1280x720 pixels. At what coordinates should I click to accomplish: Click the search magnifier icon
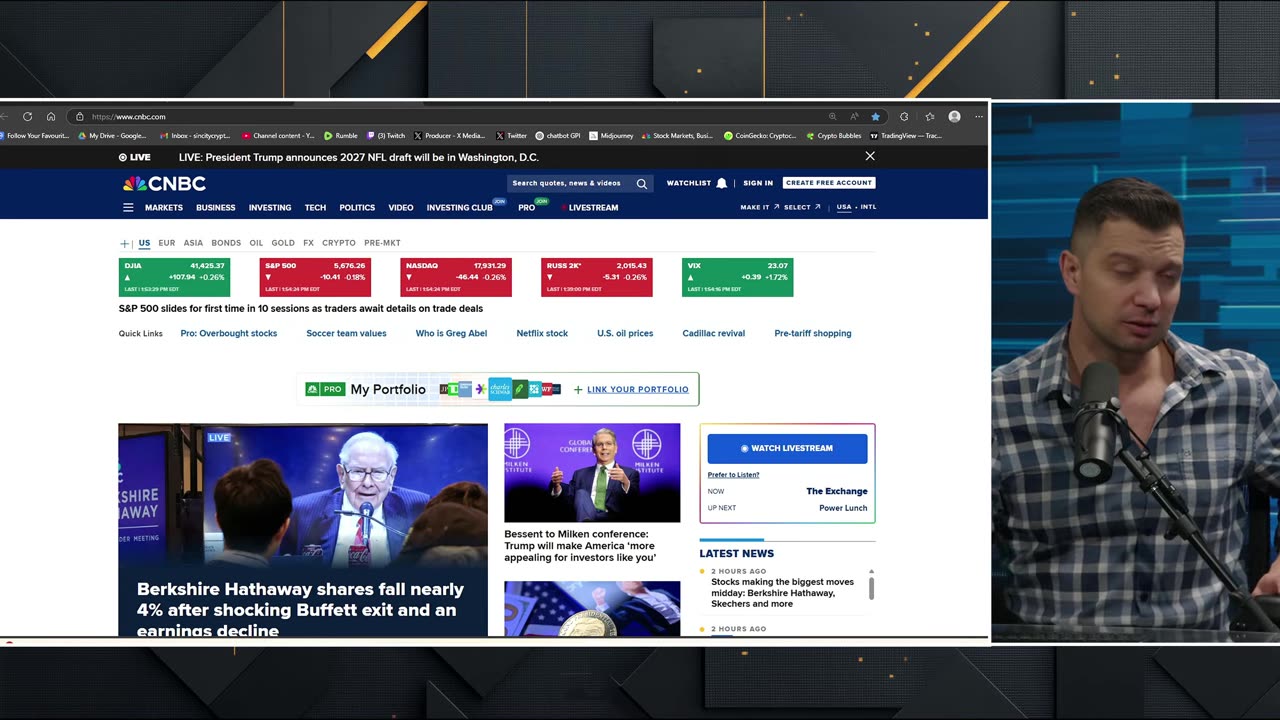pos(642,184)
